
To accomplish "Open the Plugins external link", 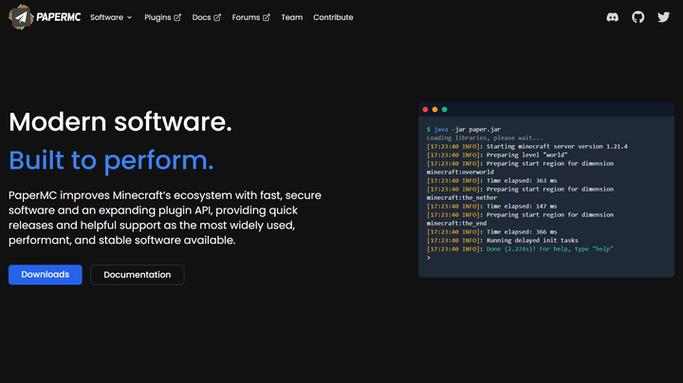I will (162, 17).
